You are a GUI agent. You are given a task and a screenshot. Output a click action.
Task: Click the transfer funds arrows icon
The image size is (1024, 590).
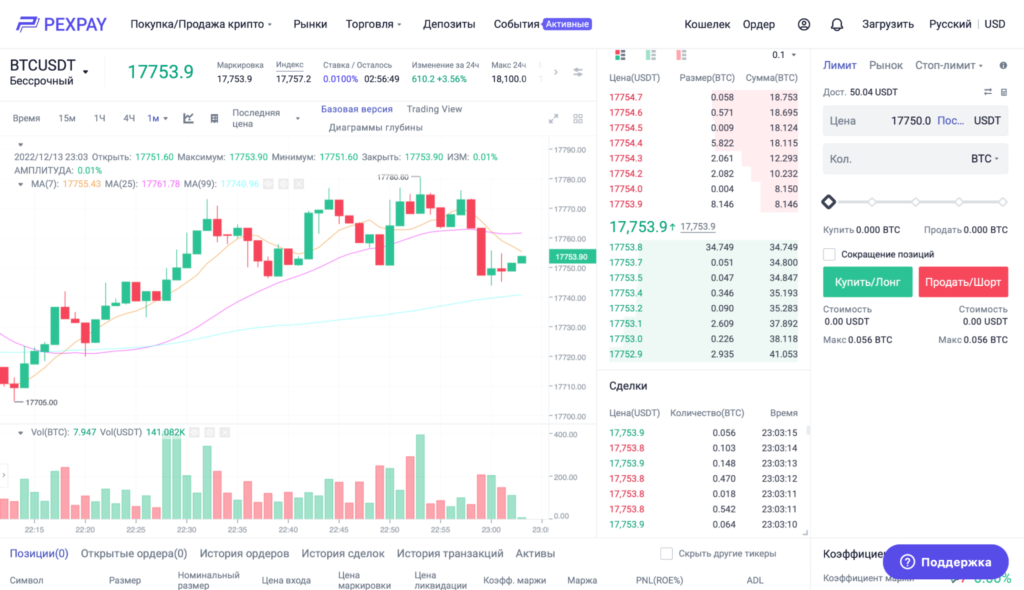988,92
